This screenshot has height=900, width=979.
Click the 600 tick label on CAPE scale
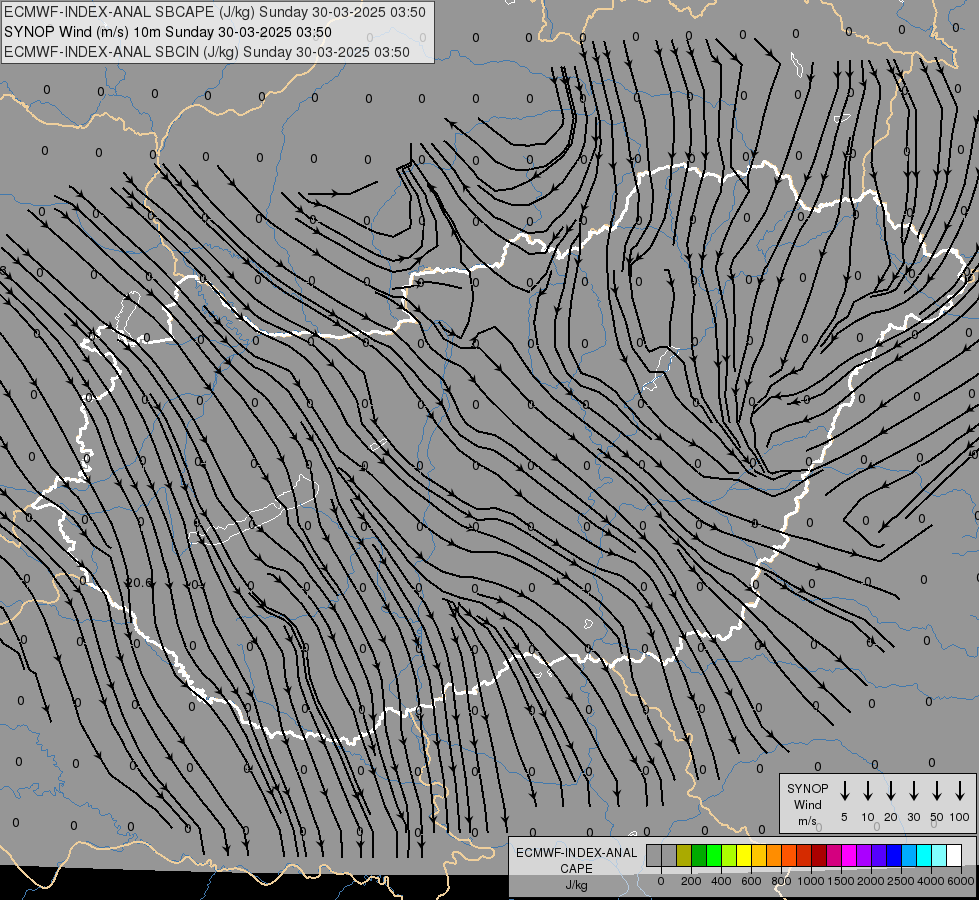point(751,881)
